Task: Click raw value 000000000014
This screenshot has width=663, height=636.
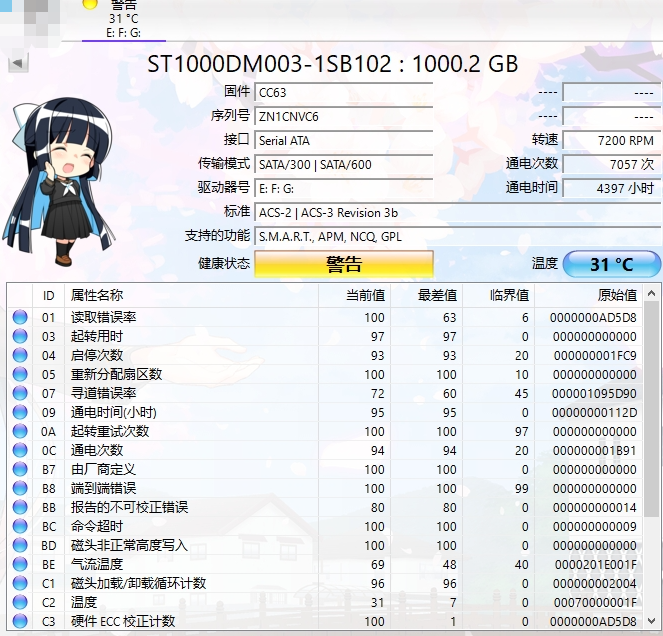Action: 595,507
